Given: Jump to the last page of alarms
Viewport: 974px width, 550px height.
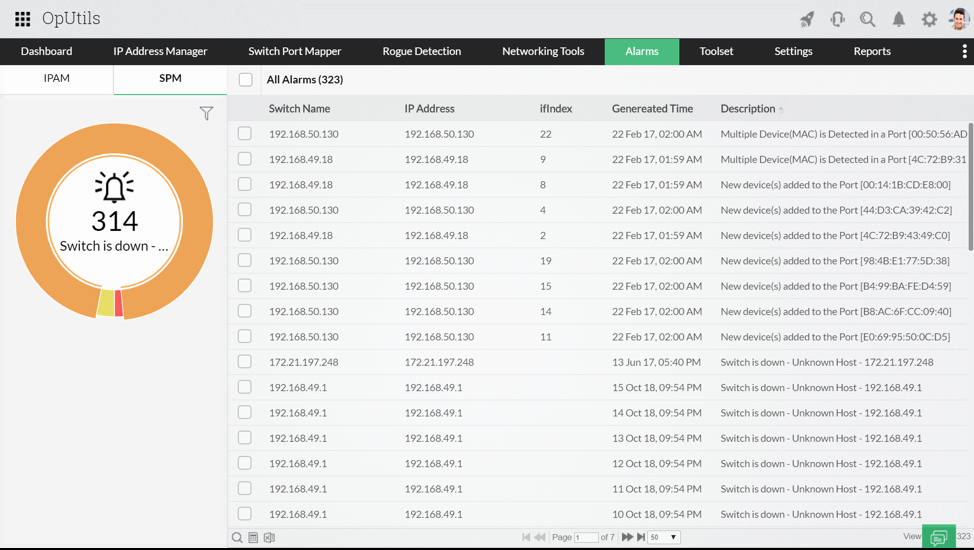Looking at the screenshot, I should (x=641, y=537).
